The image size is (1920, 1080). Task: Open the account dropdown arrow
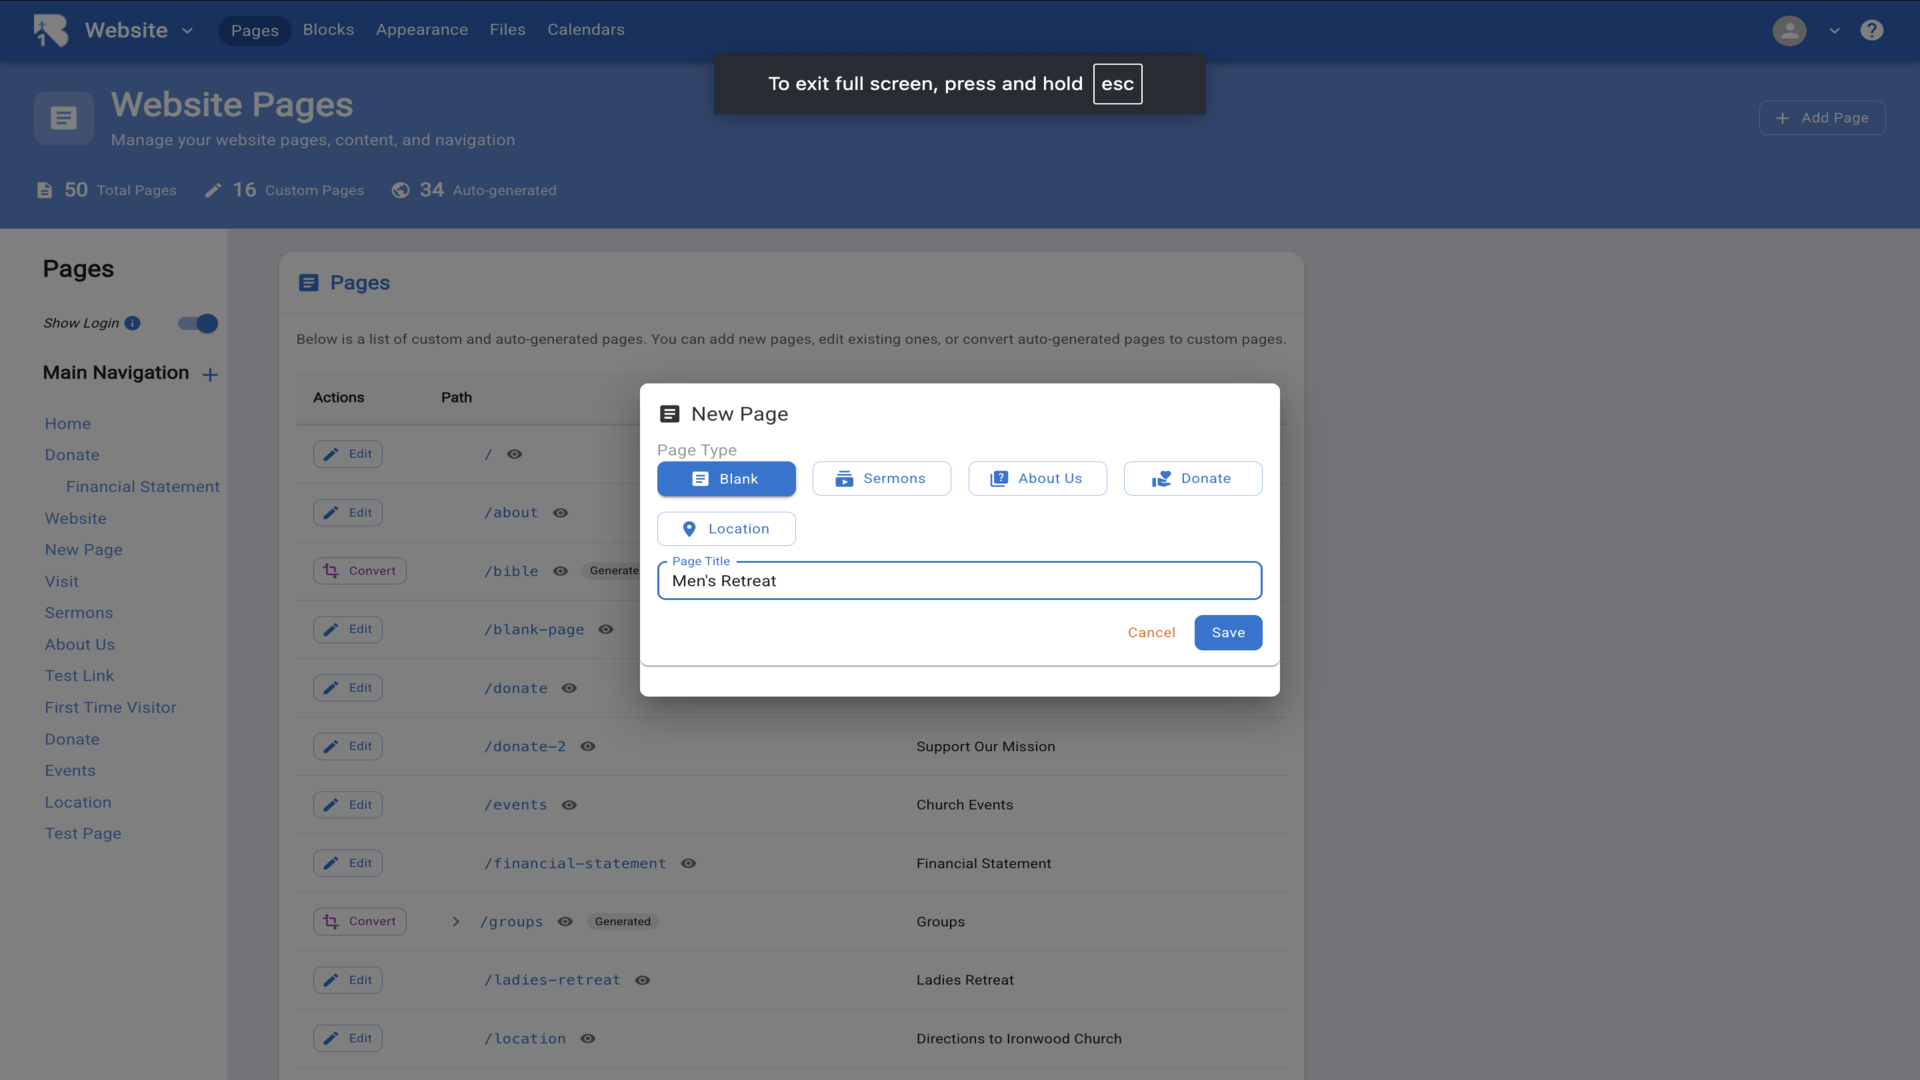click(1834, 30)
